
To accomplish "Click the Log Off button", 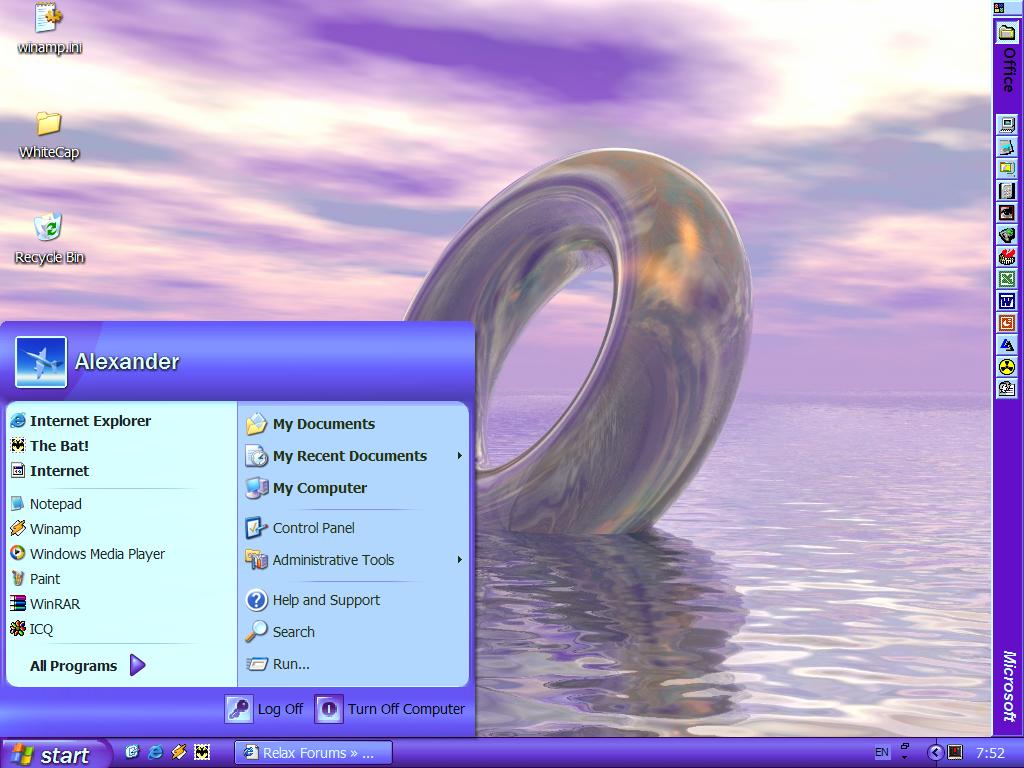I will pyautogui.click(x=264, y=709).
